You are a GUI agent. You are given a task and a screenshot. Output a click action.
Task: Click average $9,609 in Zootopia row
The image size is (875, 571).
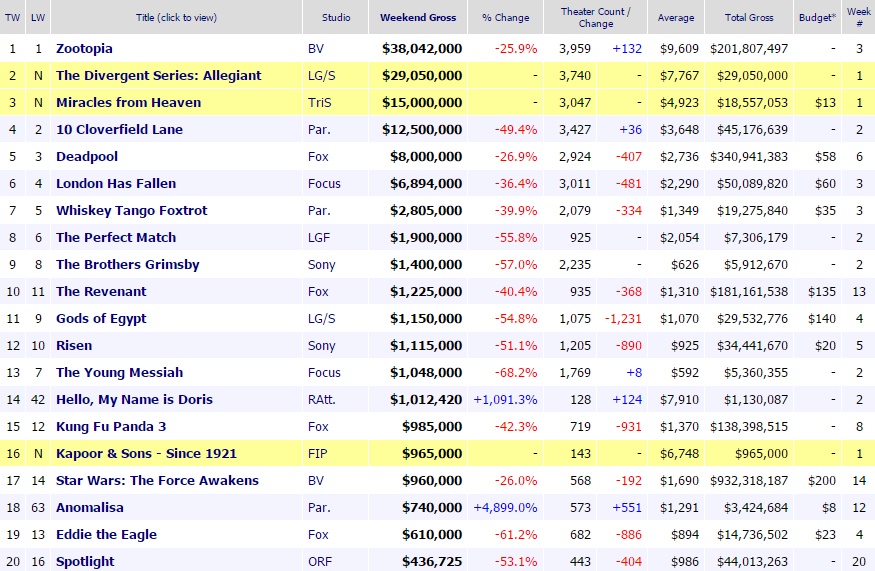point(679,49)
